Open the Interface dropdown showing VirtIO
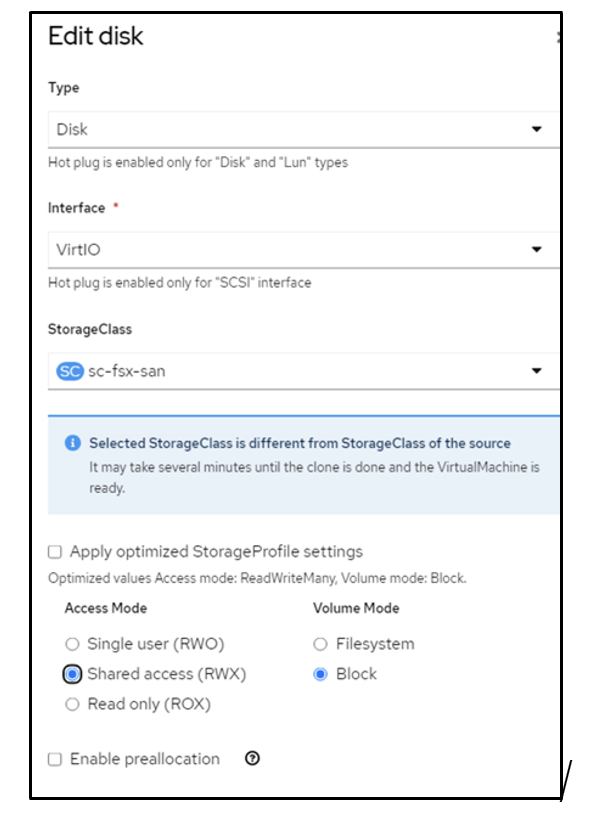 [x=303, y=249]
